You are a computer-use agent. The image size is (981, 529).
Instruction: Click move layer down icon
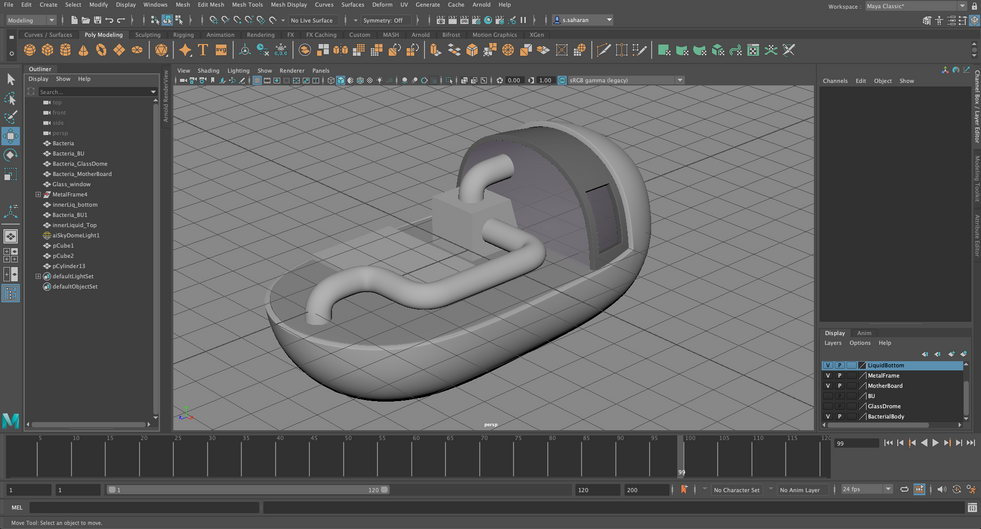click(938, 354)
